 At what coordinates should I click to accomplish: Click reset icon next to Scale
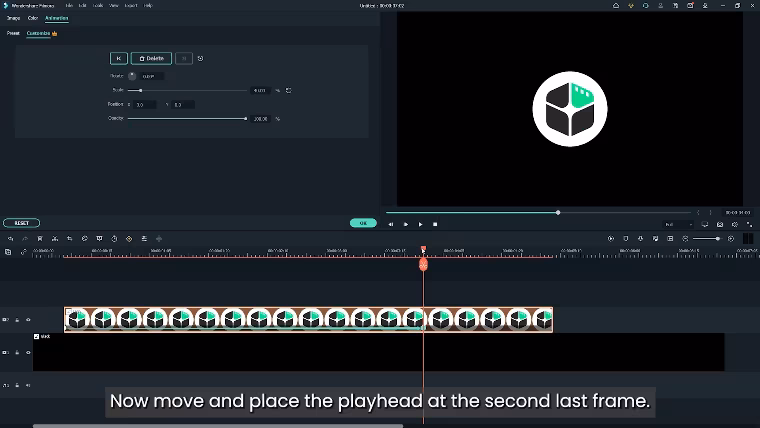(288, 90)
